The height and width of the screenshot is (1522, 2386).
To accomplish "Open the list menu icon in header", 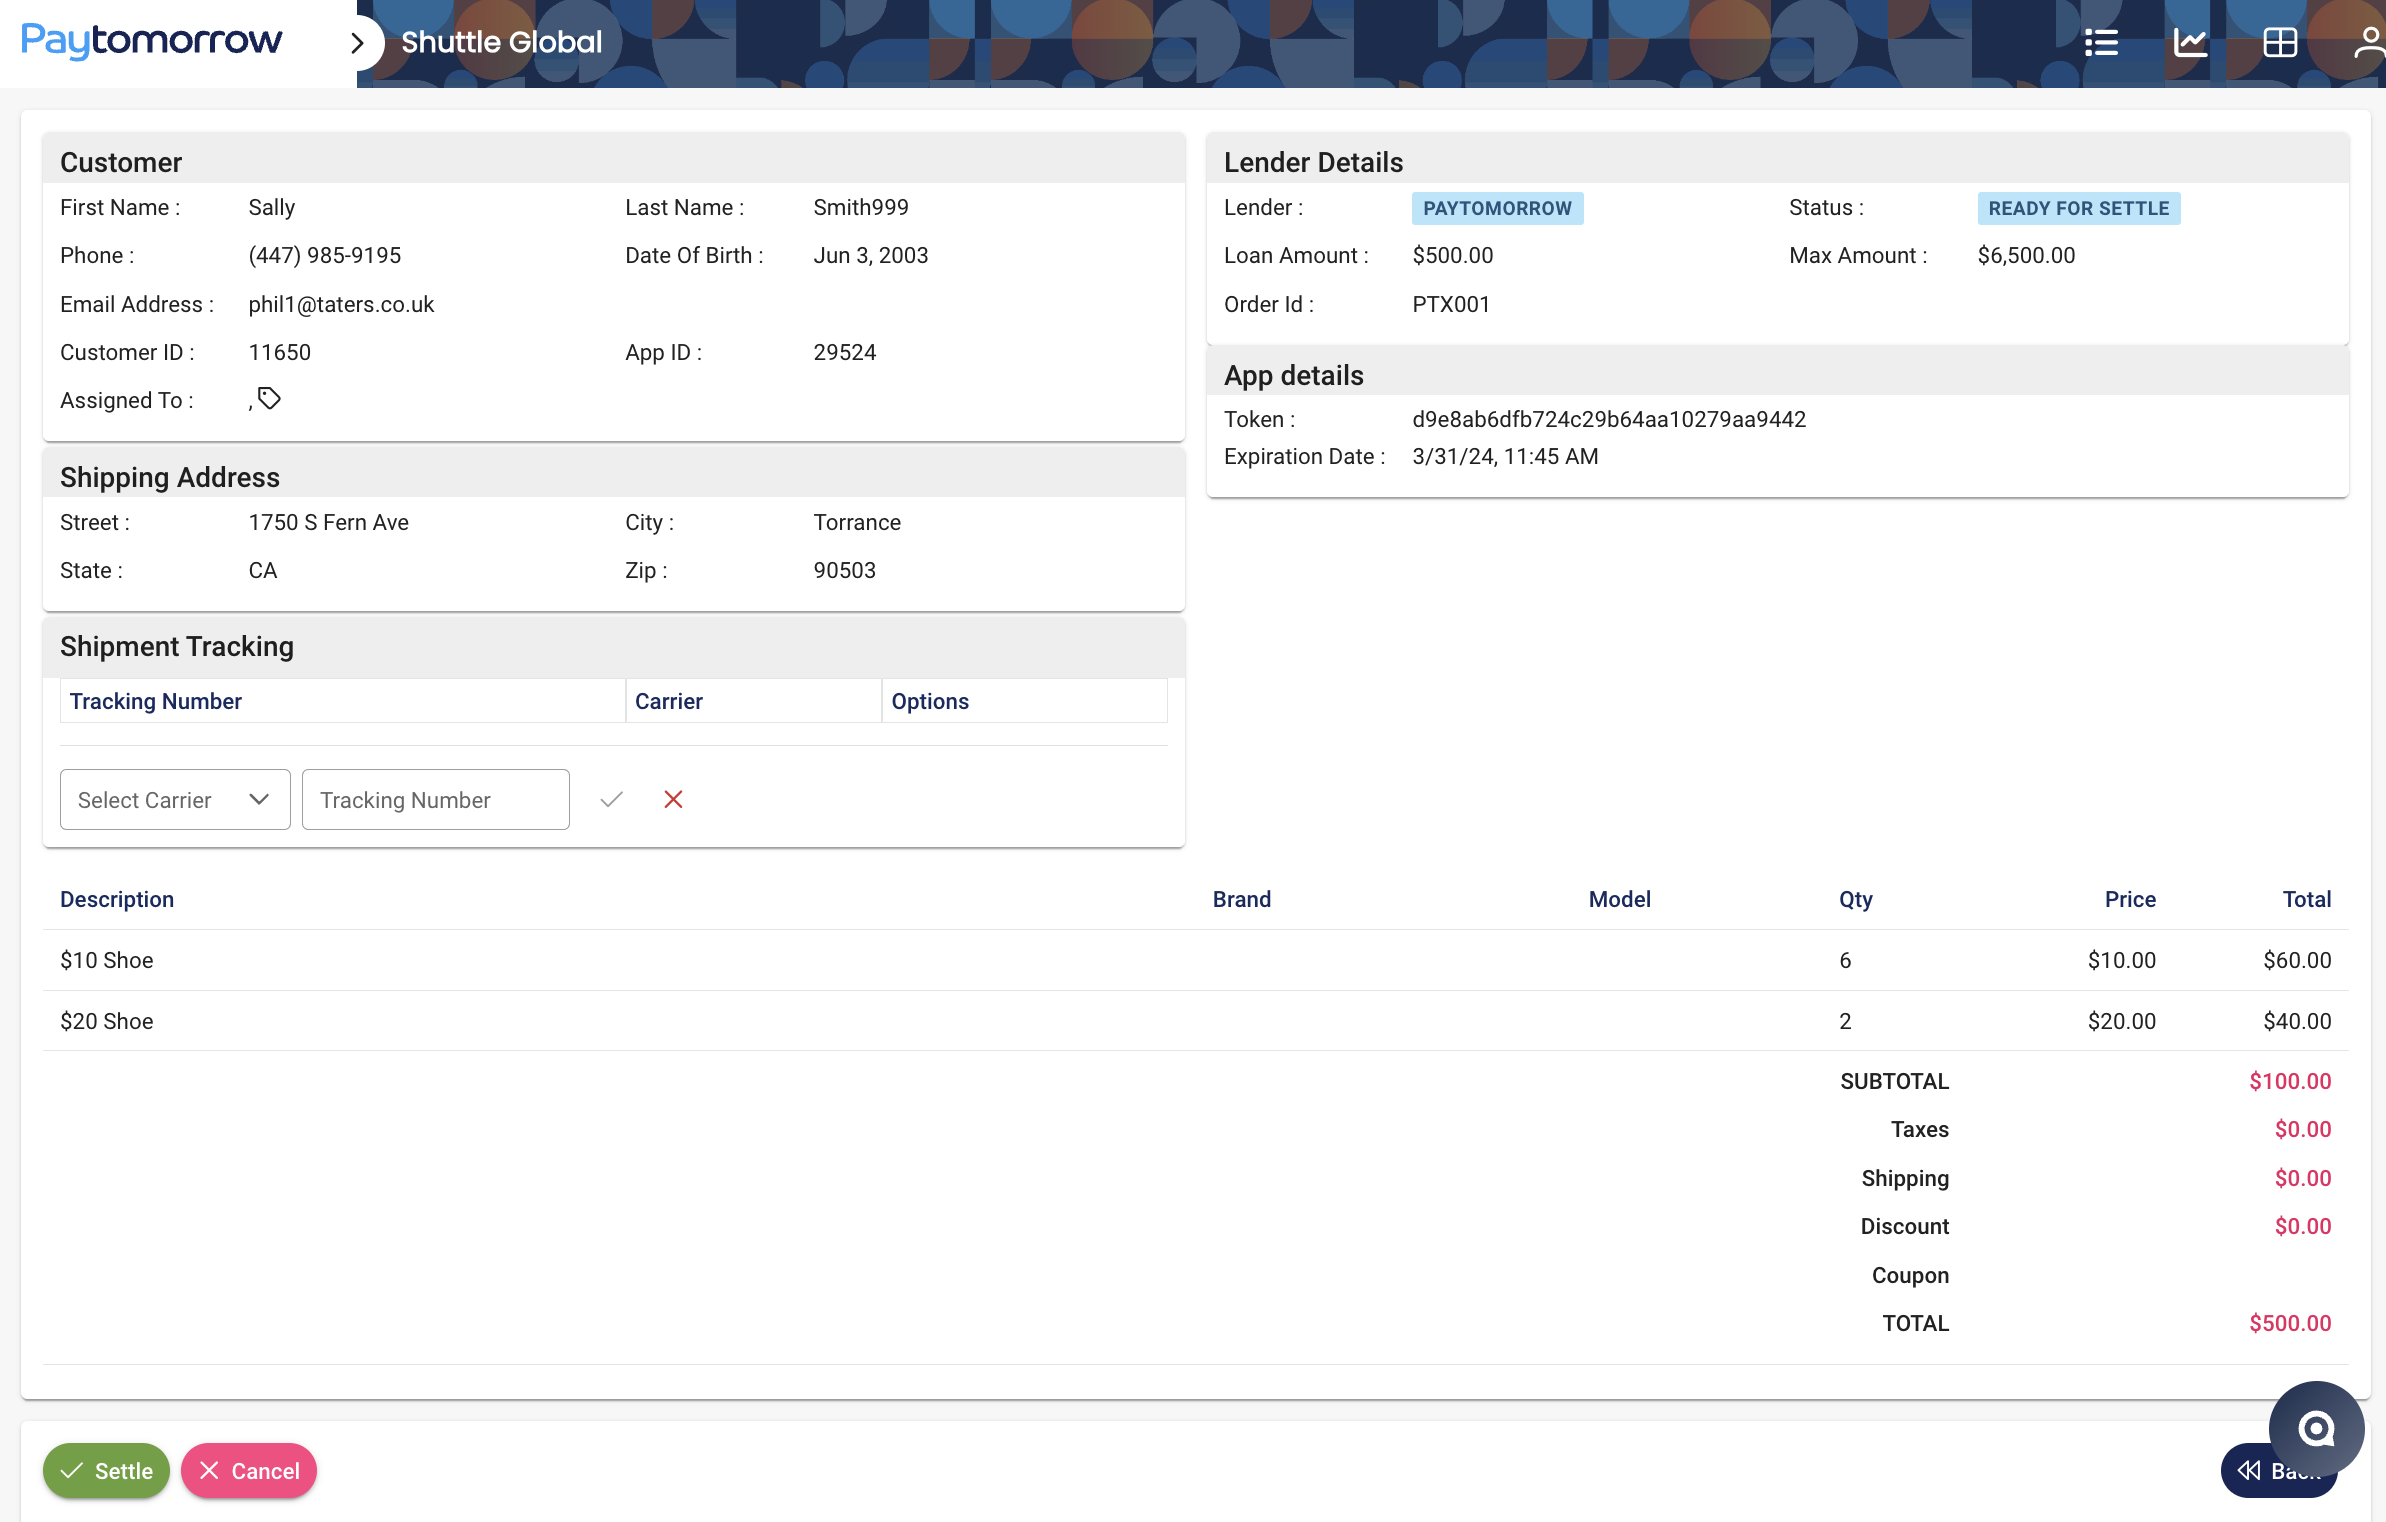I will tap(2101, 42).
